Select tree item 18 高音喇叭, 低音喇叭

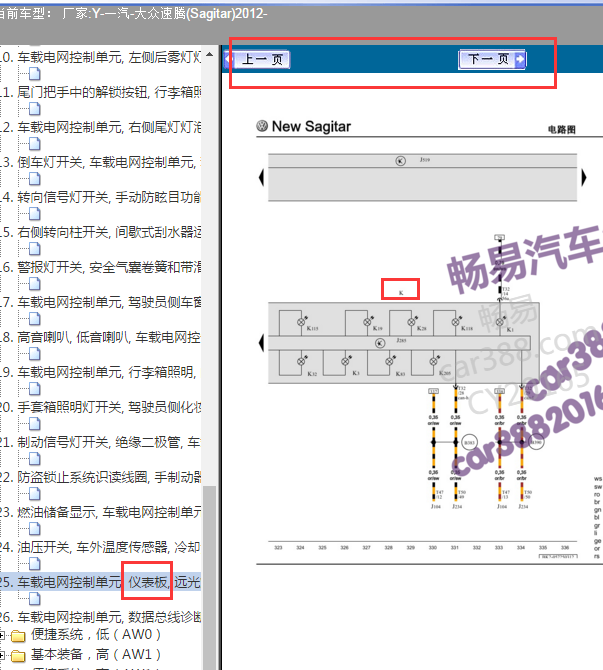(100, 337)
